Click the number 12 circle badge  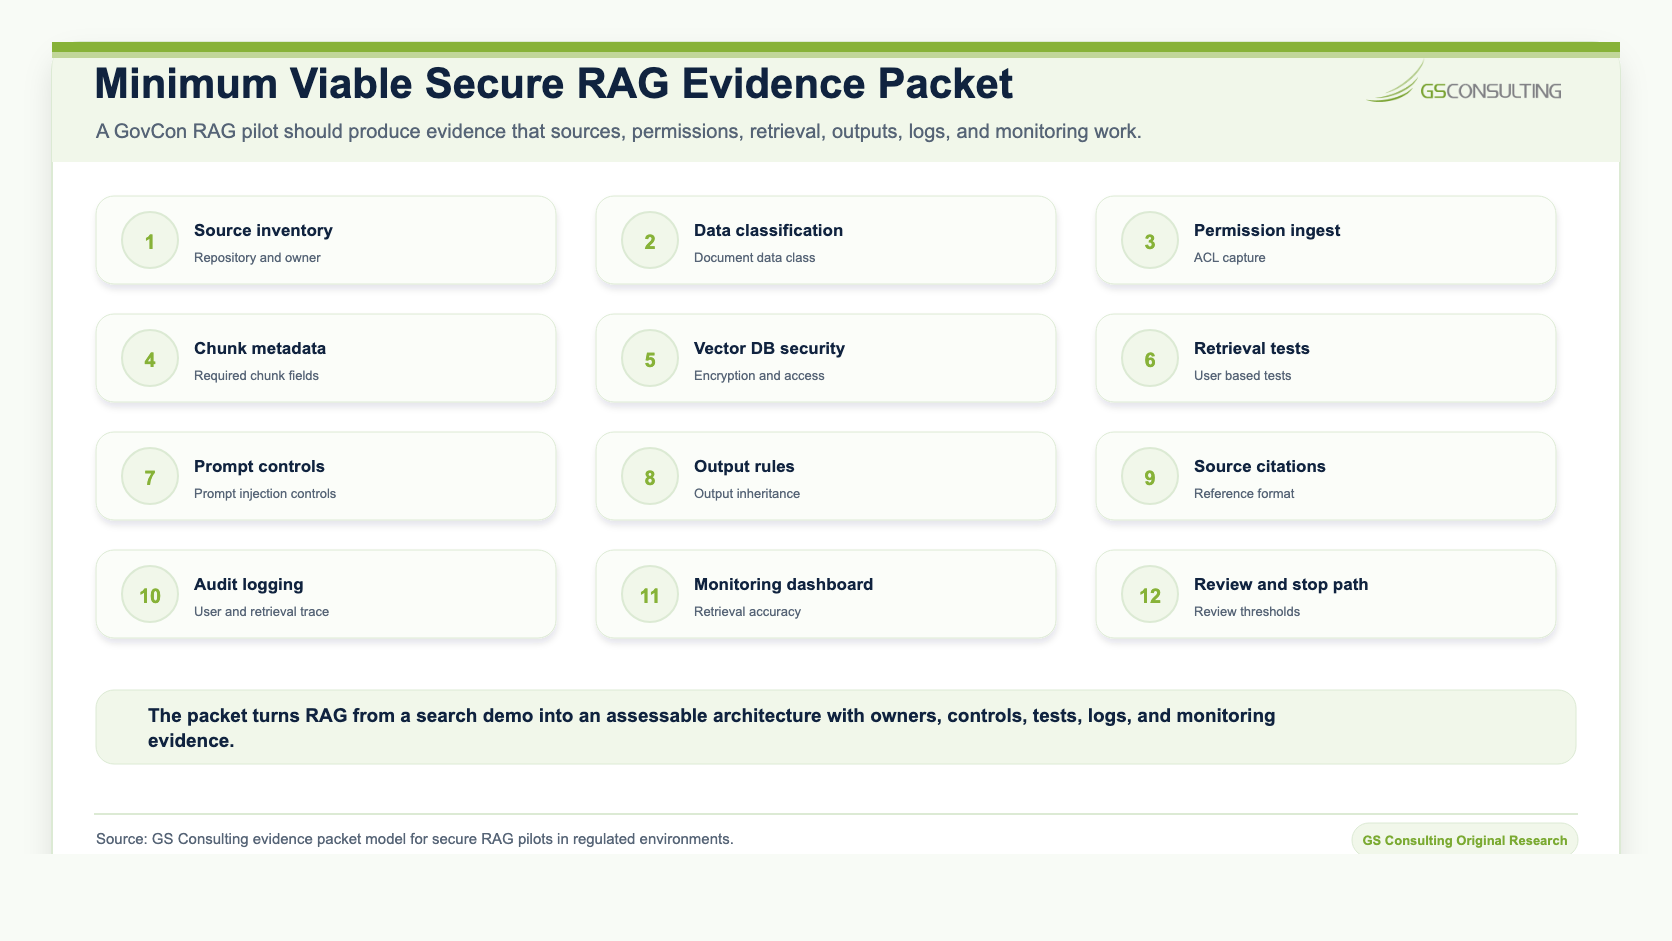tap(1150, 595)
